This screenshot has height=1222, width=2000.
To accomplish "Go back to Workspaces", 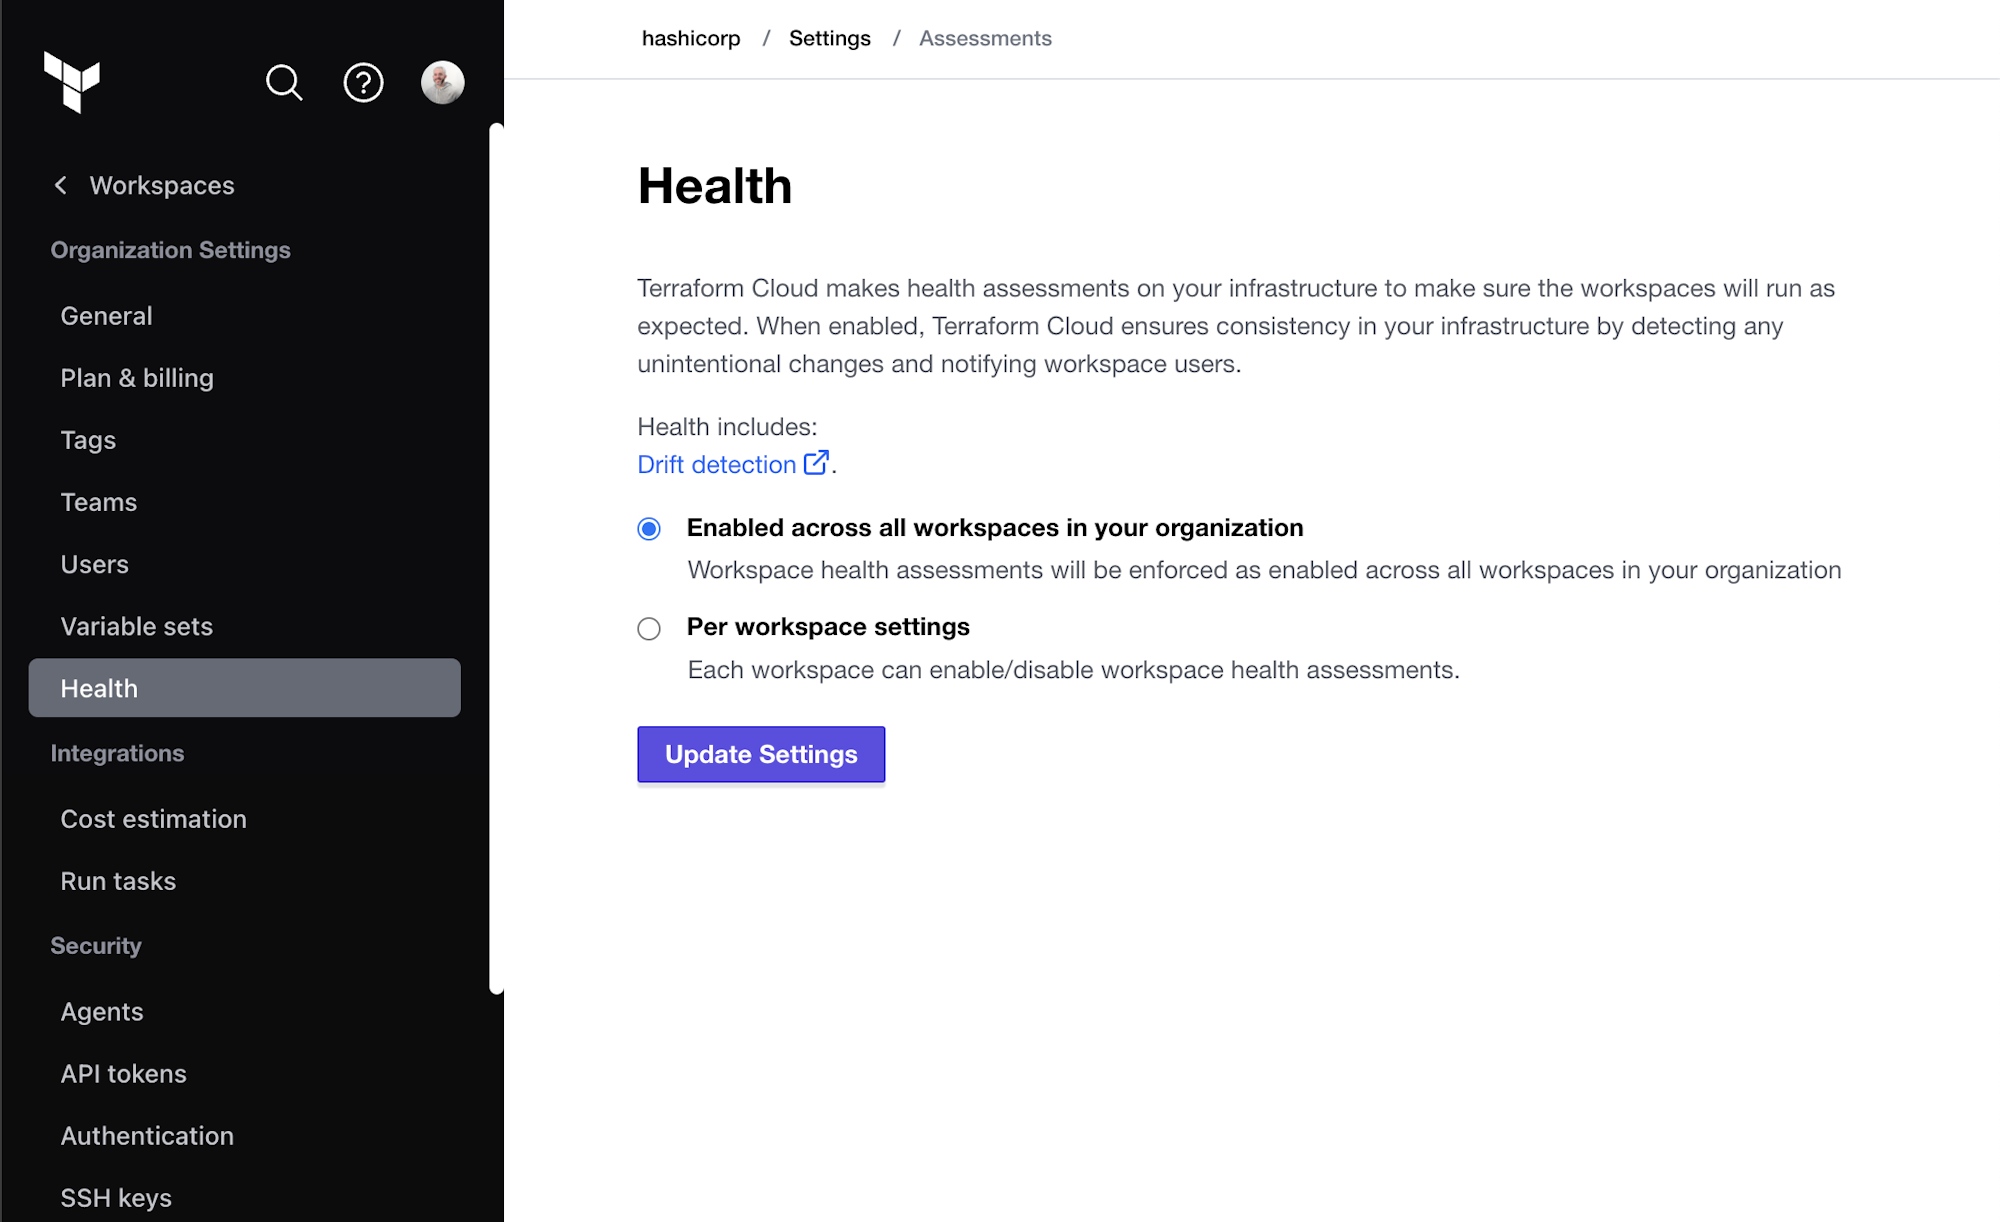I will click(160, 185).
